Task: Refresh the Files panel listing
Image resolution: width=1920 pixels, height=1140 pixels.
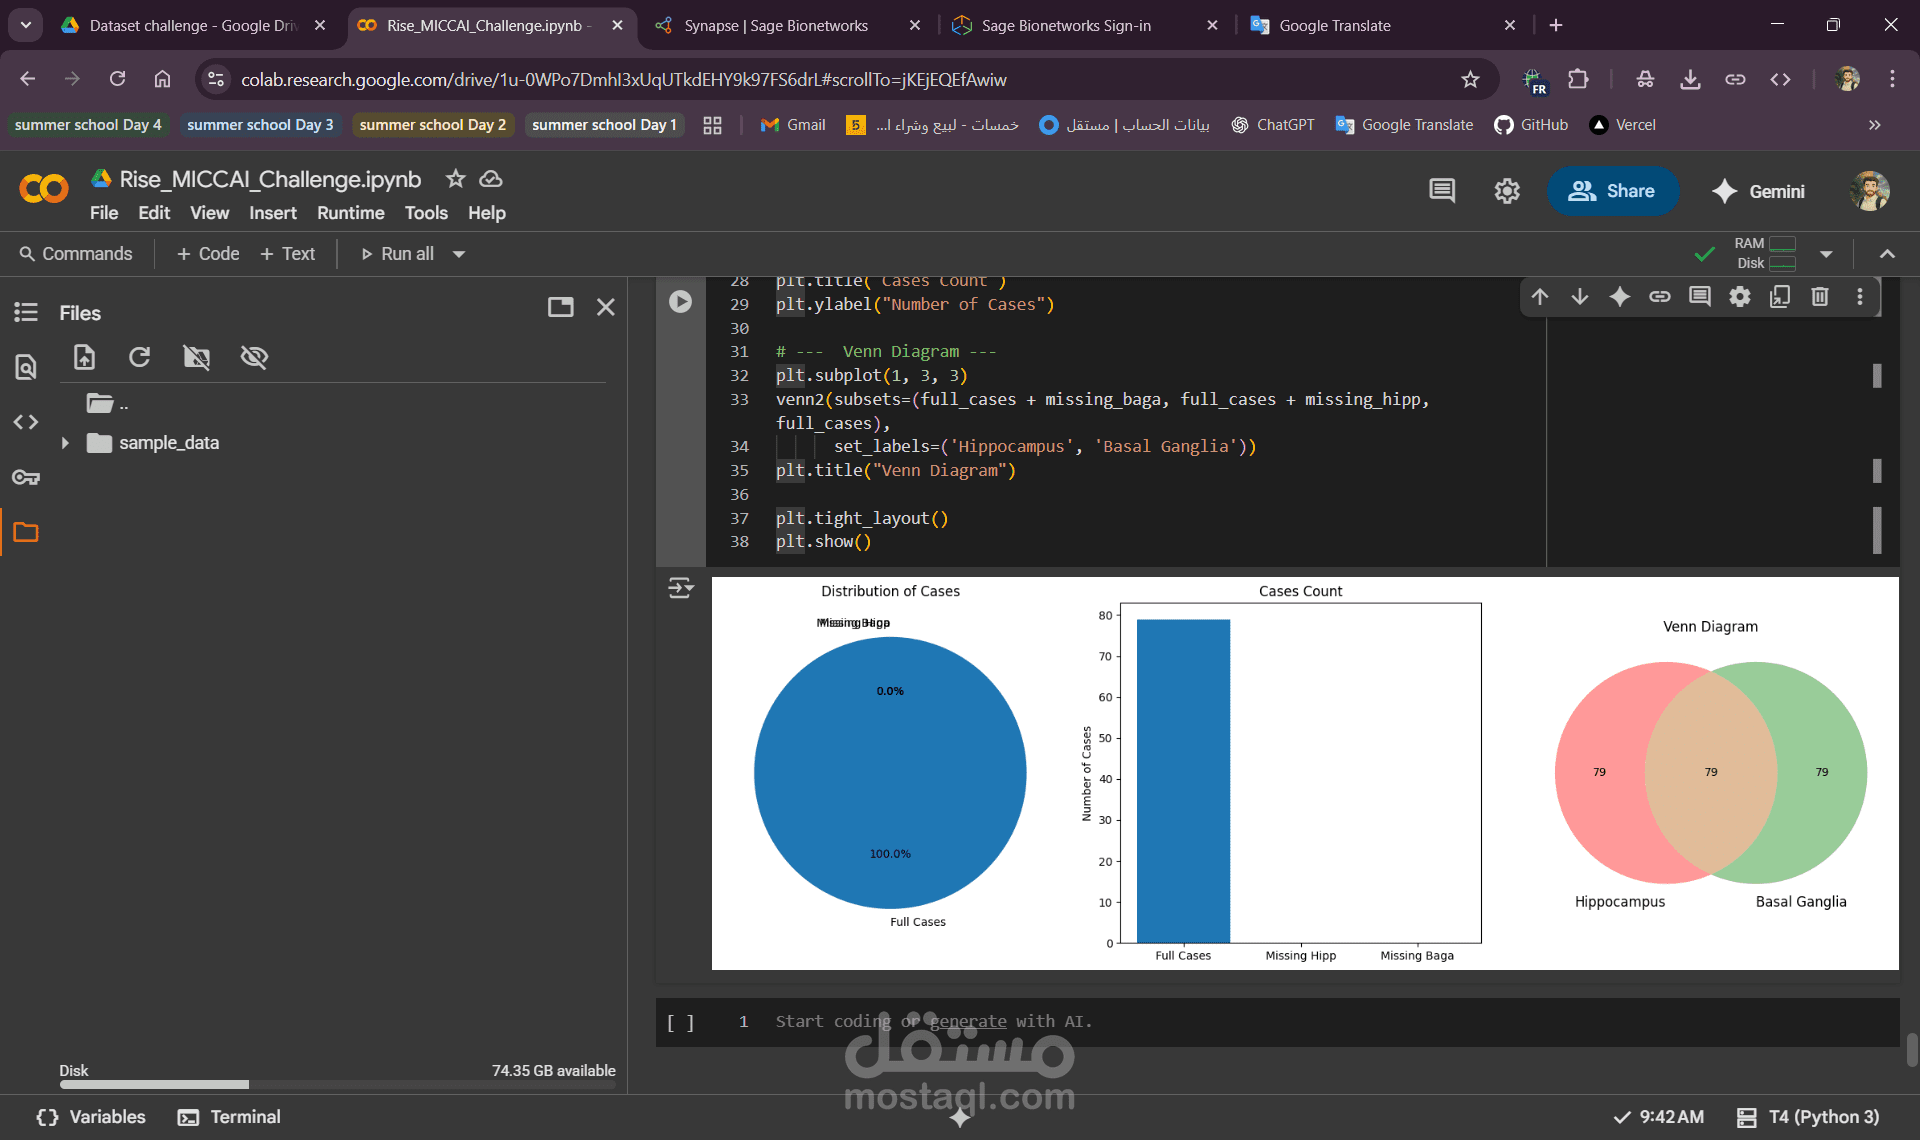Action: click(140, 357)
